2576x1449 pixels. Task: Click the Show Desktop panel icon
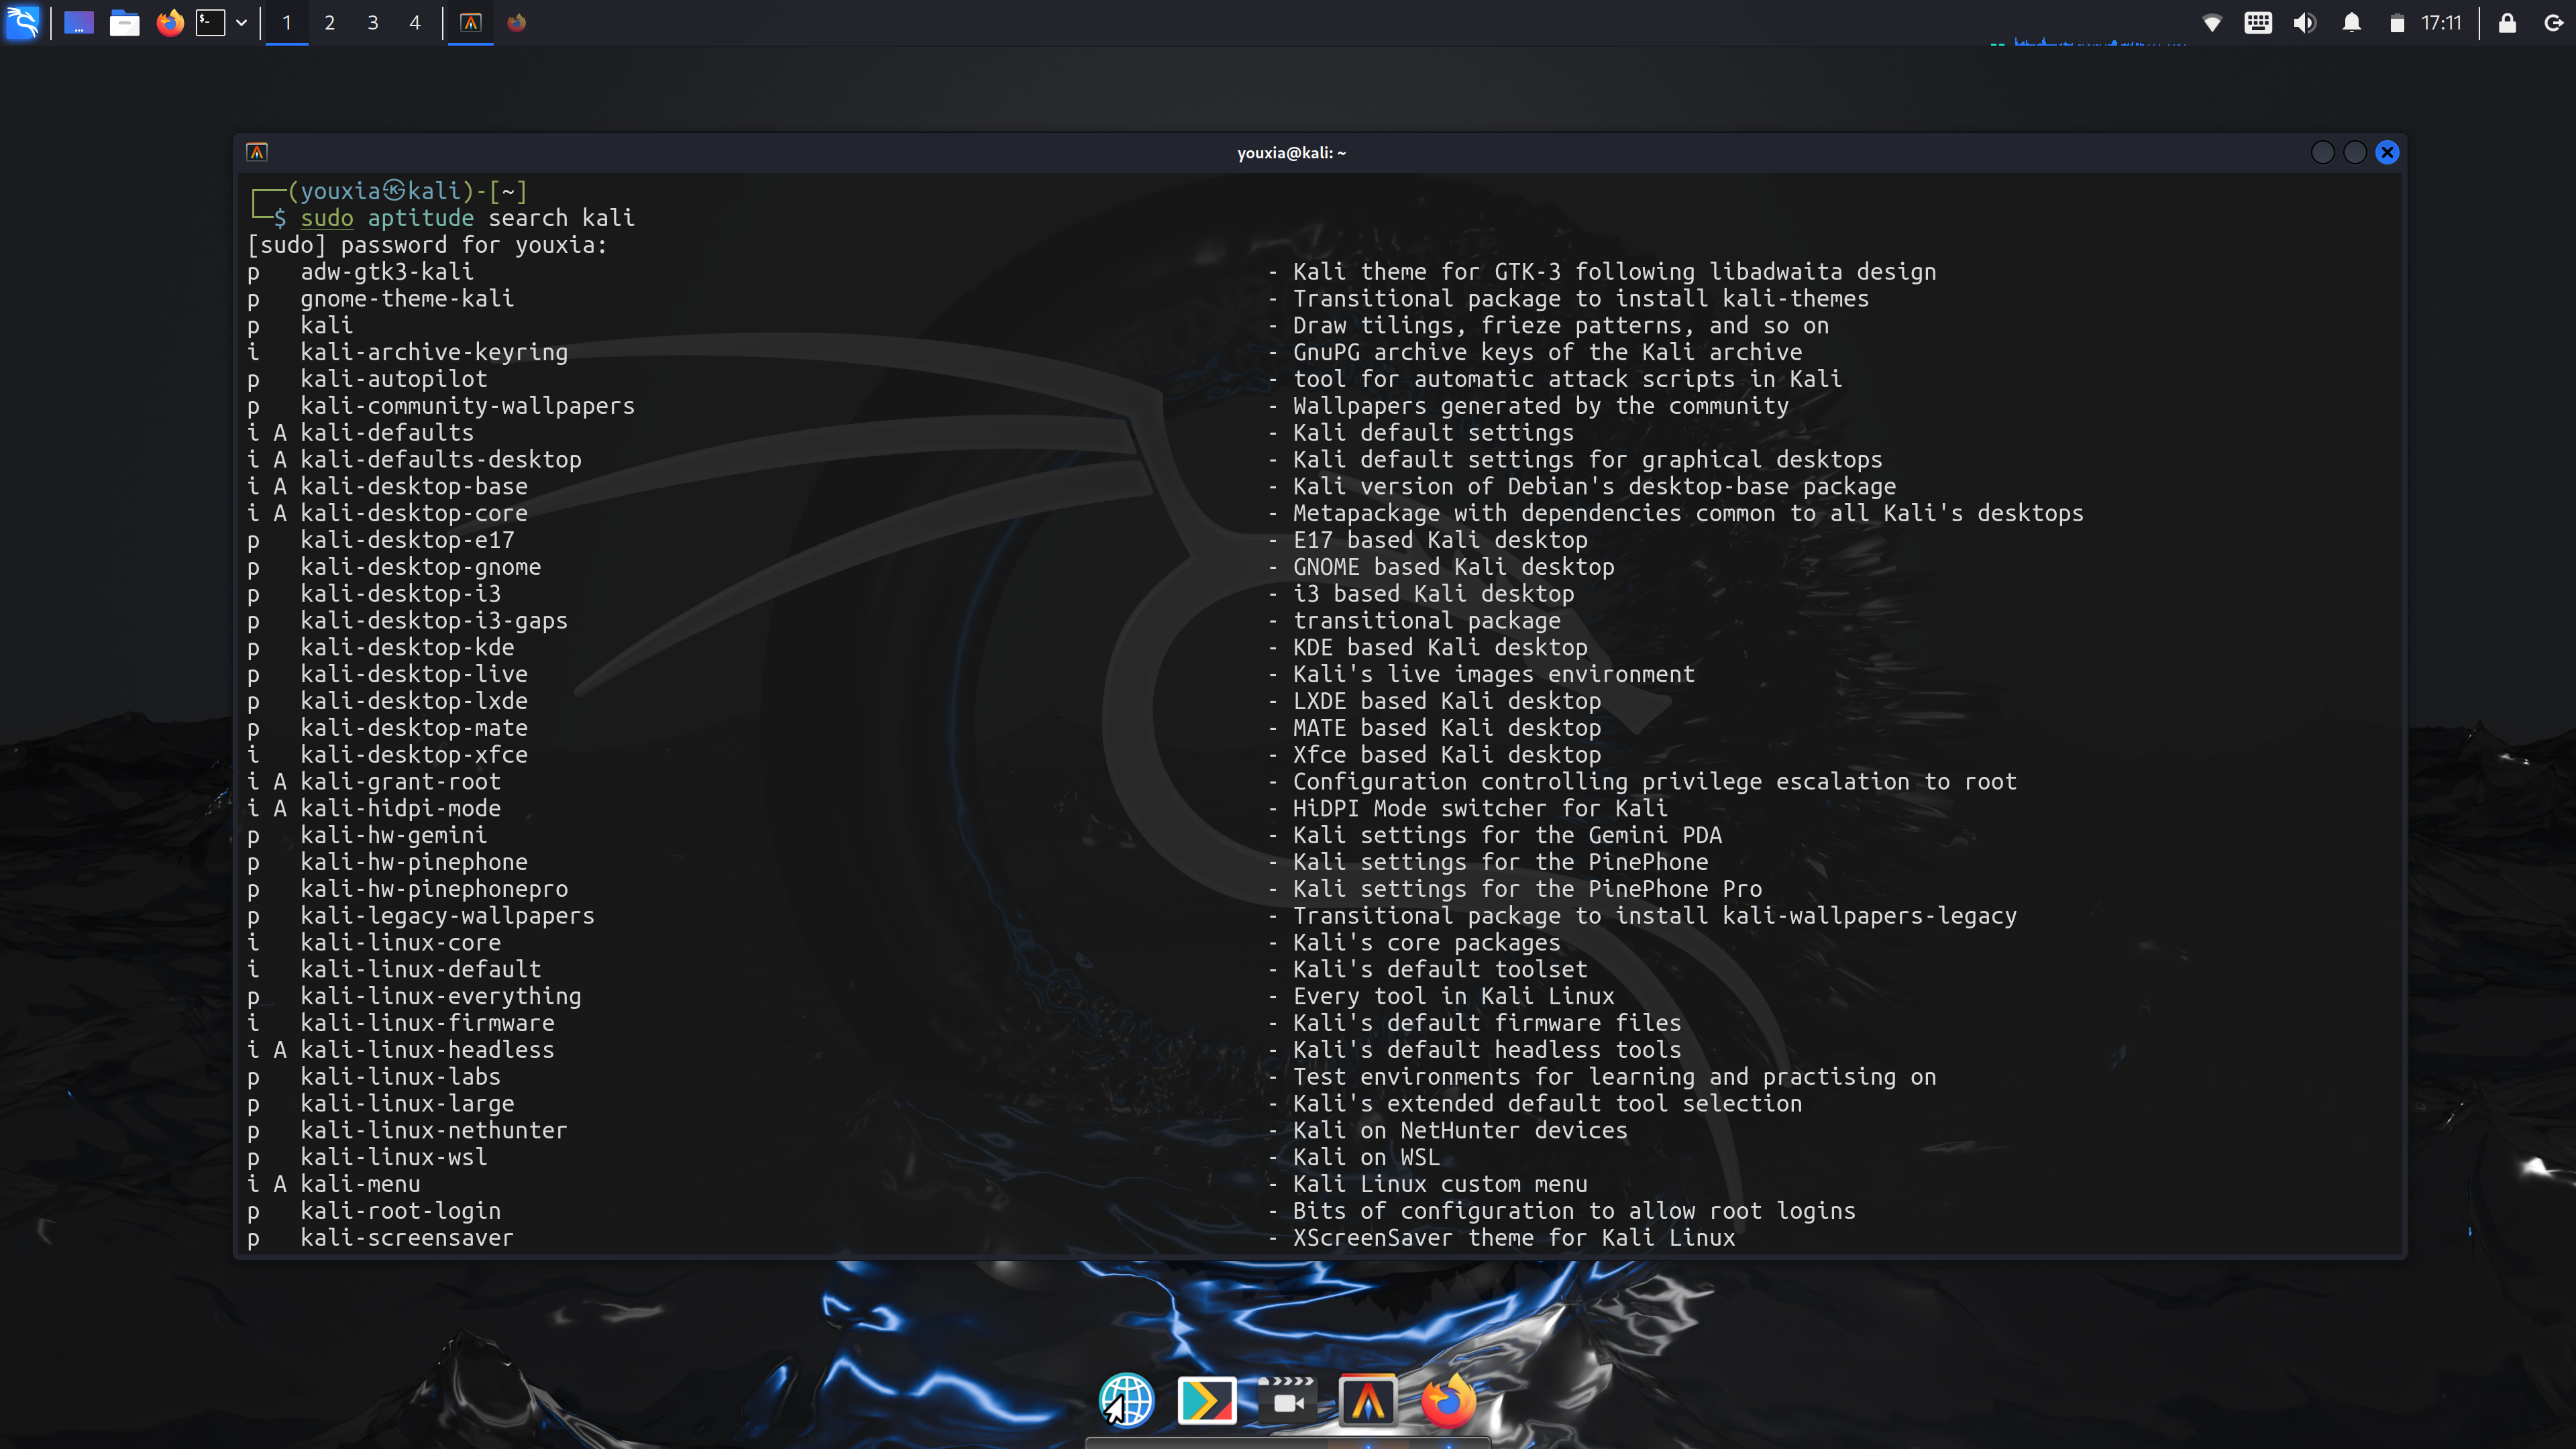pos(79,22)
